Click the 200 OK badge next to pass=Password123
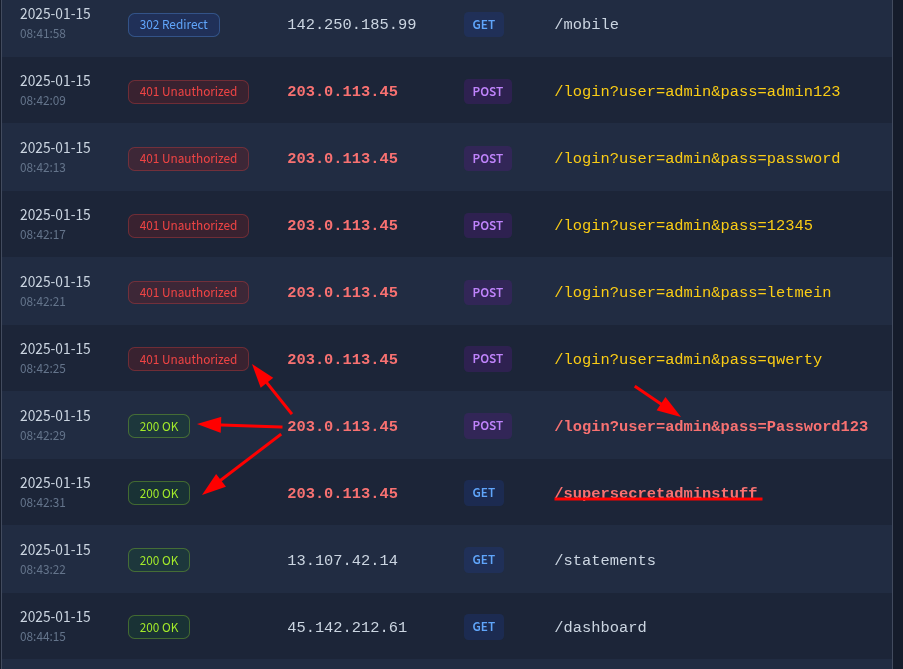903x669 pixels. click(x=158, y=426)
